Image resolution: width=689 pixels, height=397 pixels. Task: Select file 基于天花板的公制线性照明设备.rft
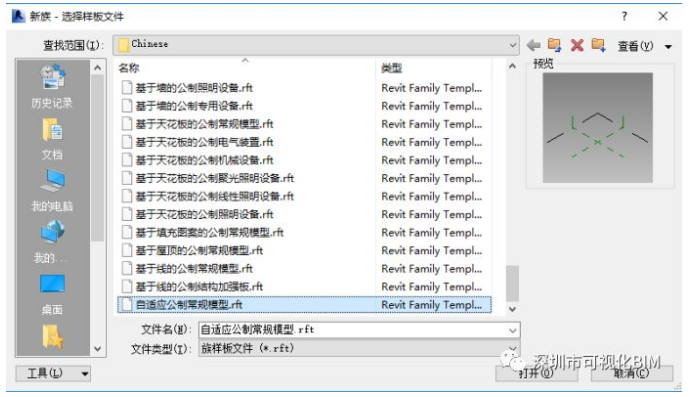point(304,196)
